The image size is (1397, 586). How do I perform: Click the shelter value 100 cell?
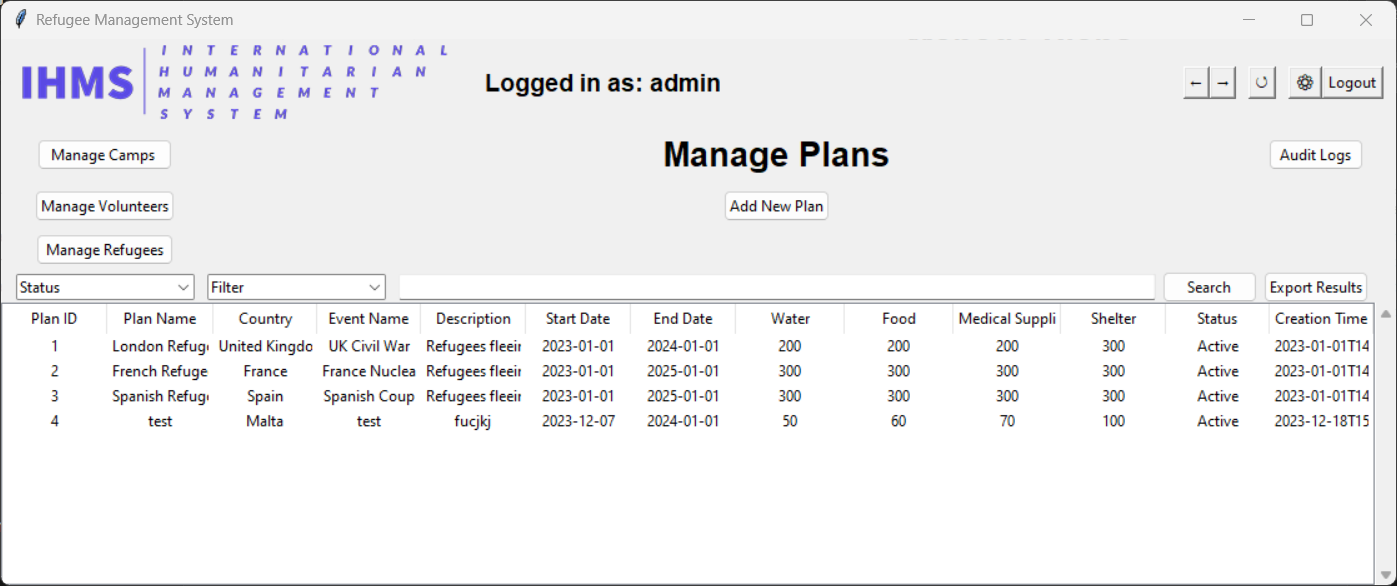click(x=1113, y=421)
